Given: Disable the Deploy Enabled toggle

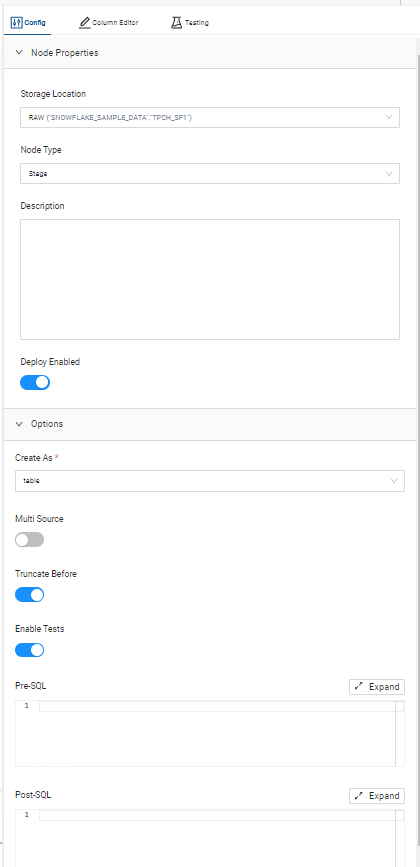Looking at the screenshot, I should tap(35, 382).
